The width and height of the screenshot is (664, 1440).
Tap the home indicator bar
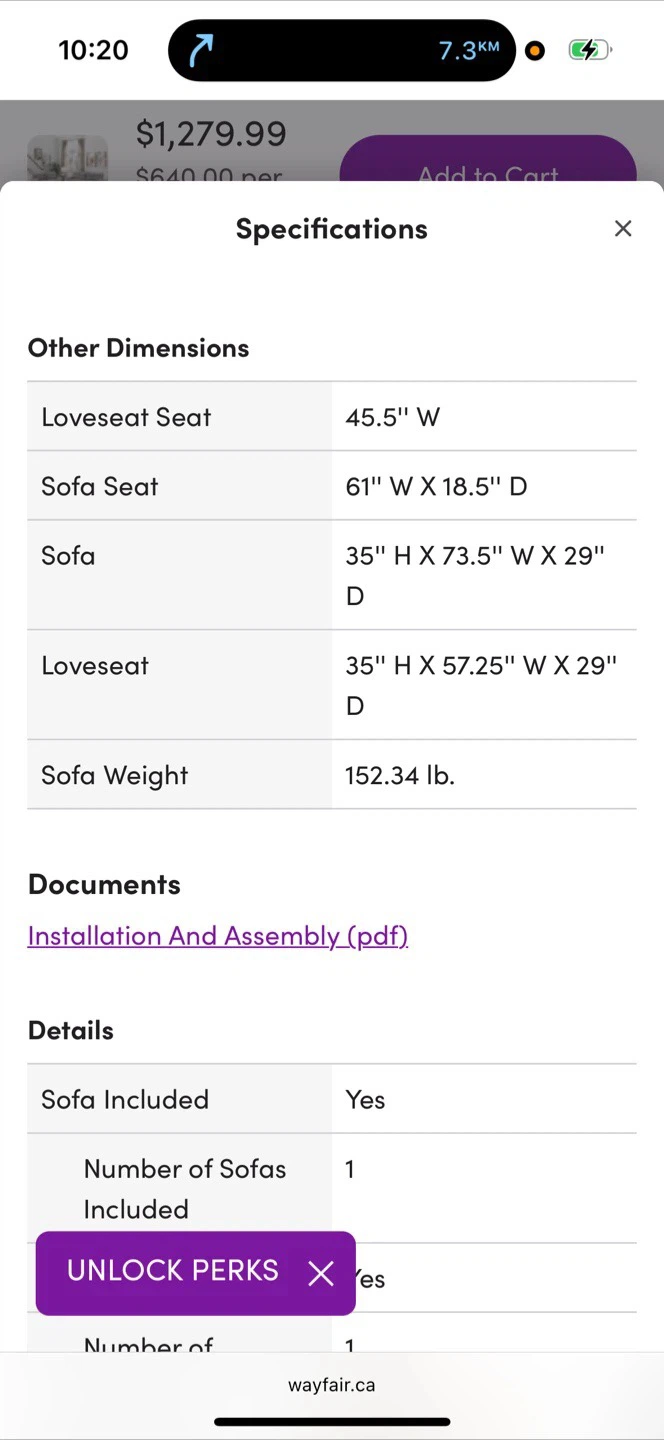332,1421
